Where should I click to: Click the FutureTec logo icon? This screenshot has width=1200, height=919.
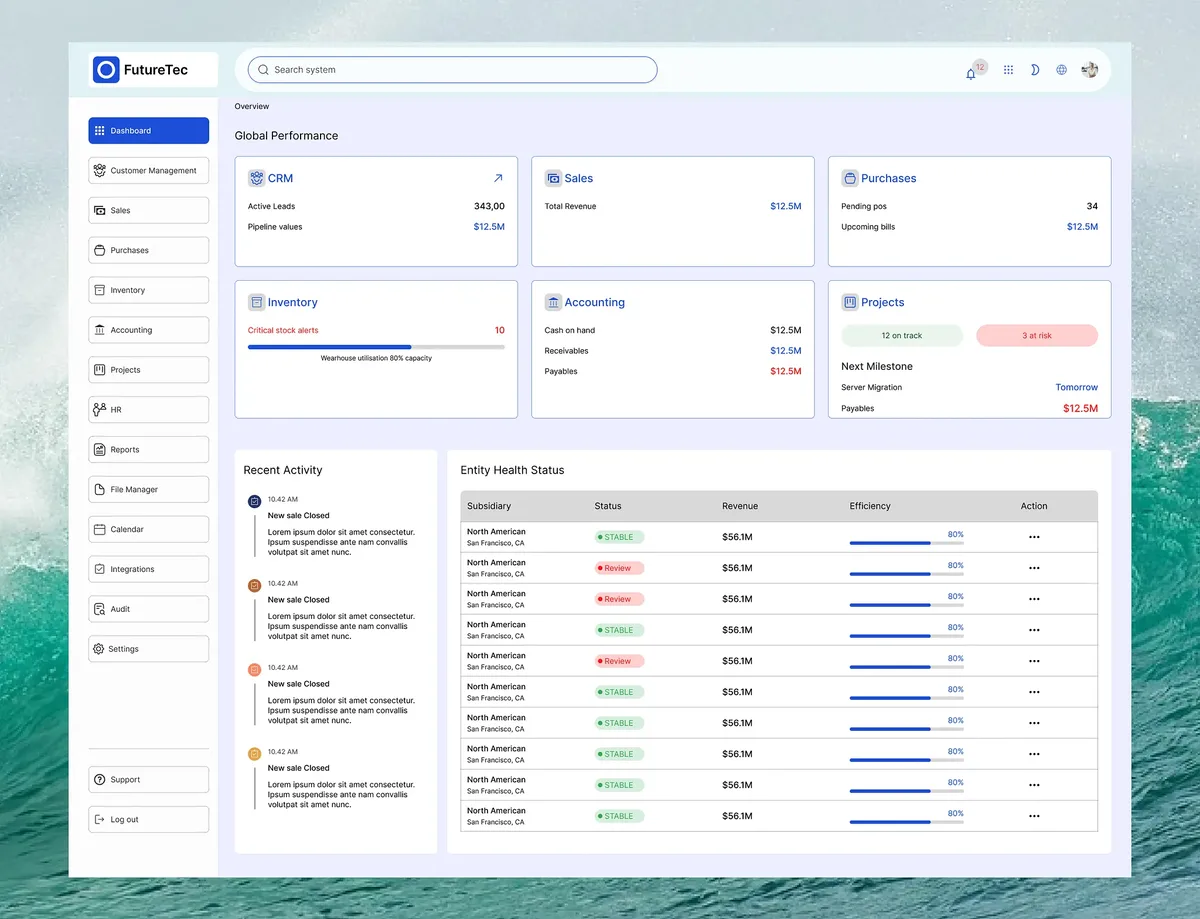pos(106,70)
